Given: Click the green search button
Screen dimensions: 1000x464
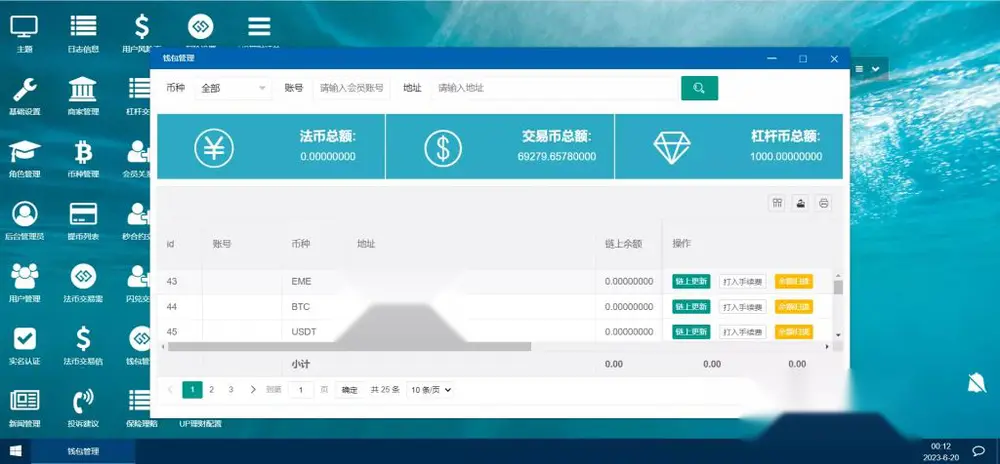Looking at the screenshot, I should [699, 88].
